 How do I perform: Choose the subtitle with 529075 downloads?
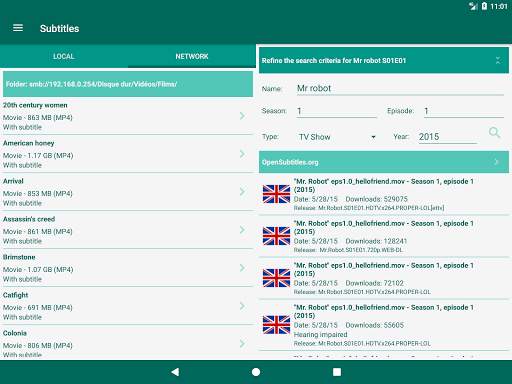pyautogui.click(x=384, y=194)
